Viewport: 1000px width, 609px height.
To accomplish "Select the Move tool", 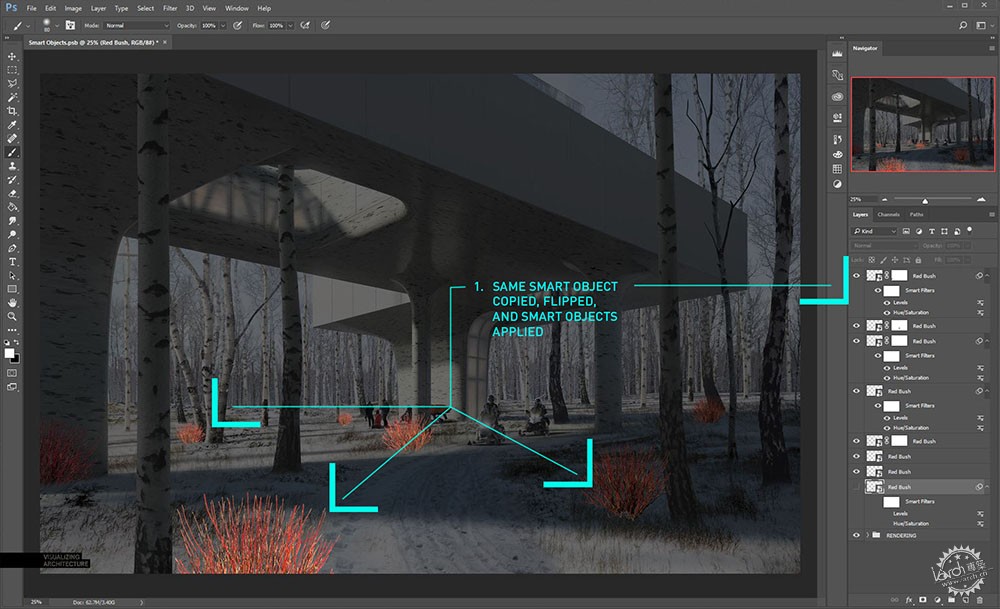I will [11, 56].
